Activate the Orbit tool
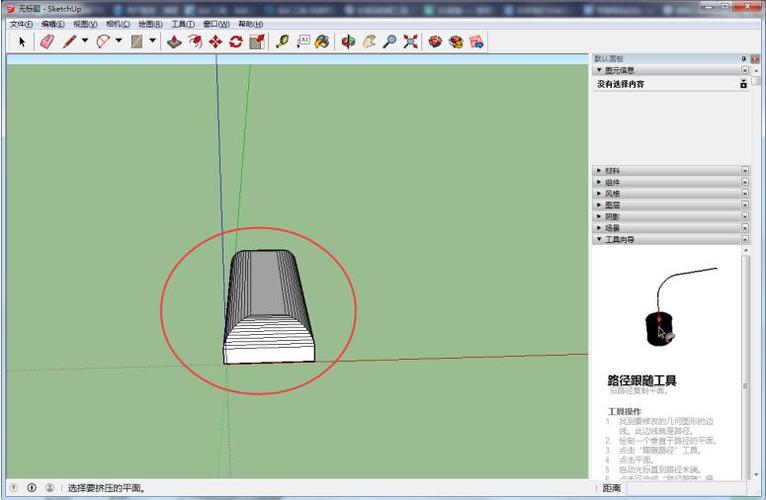Screen dimensions: 766x500 pyautogui.click(x=348, y=42)
